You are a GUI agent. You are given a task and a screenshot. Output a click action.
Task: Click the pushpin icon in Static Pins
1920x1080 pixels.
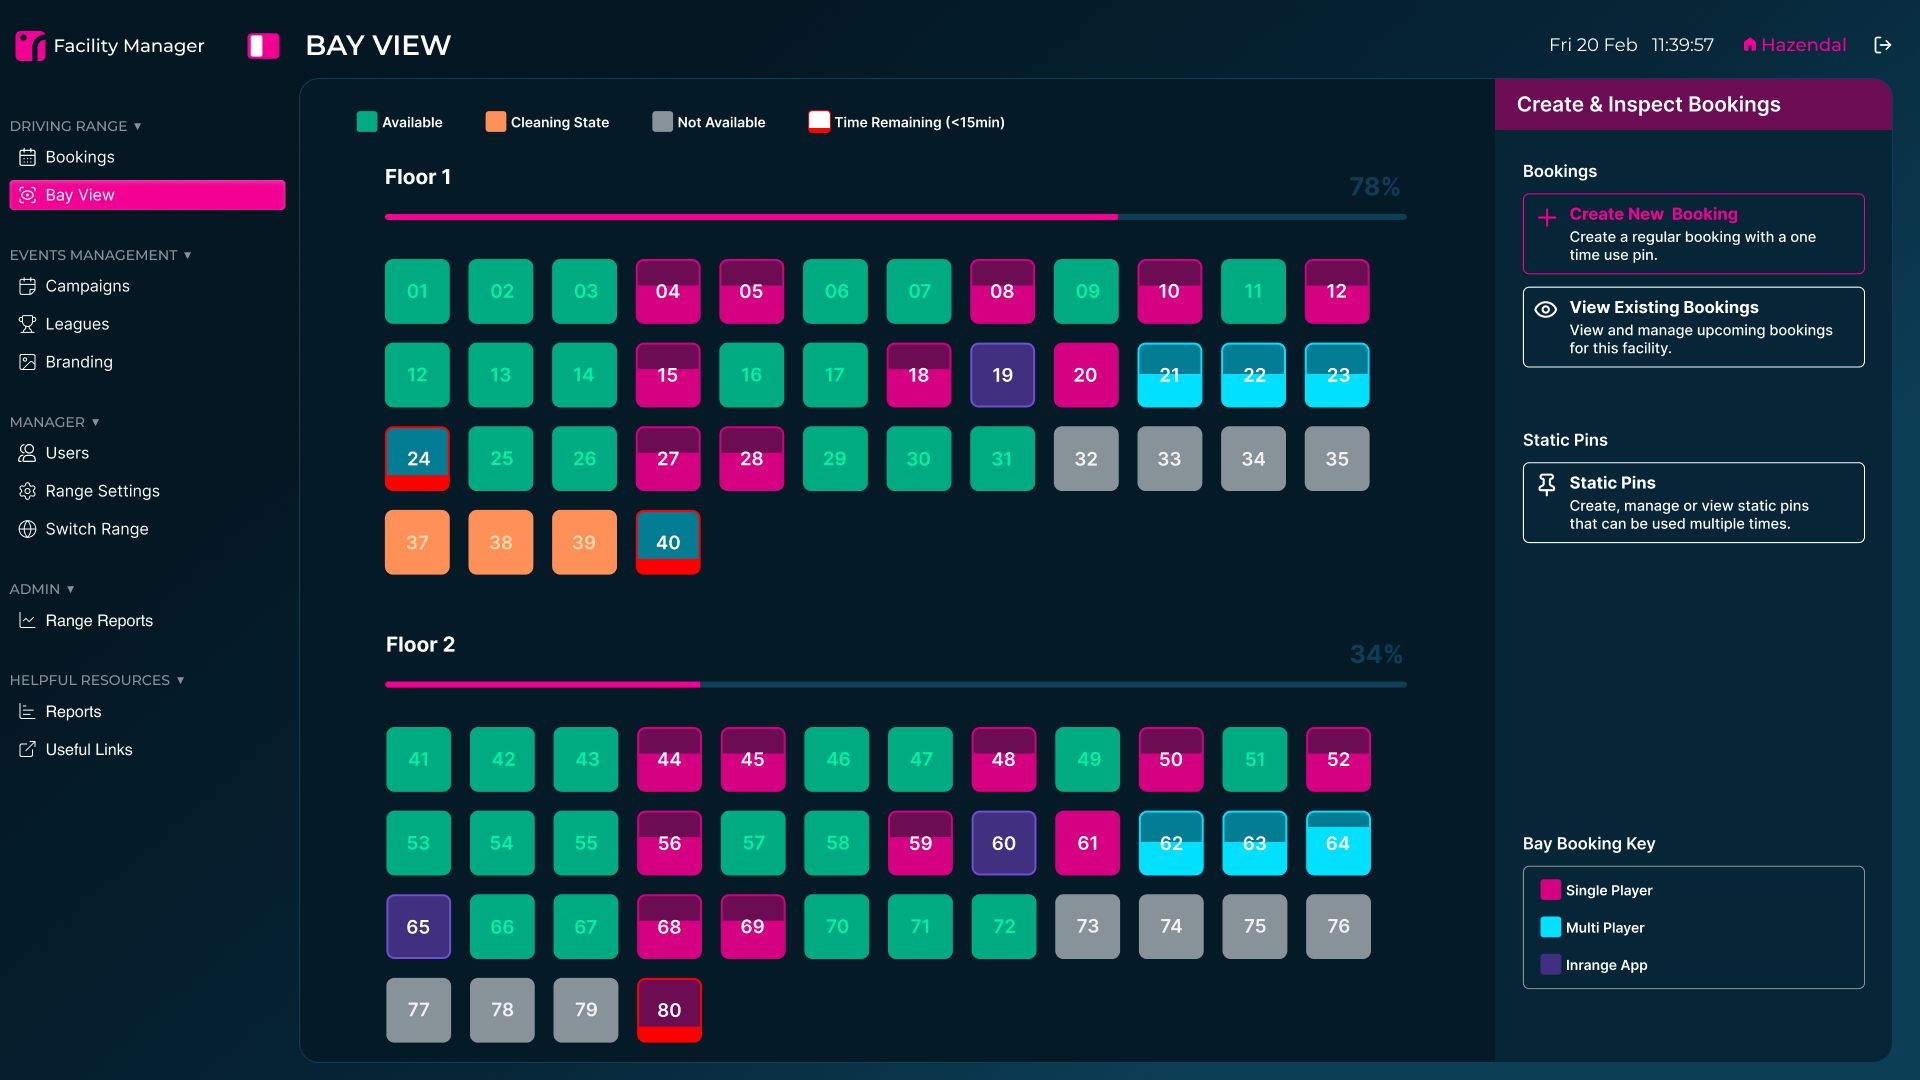[x=1546, y=485]
